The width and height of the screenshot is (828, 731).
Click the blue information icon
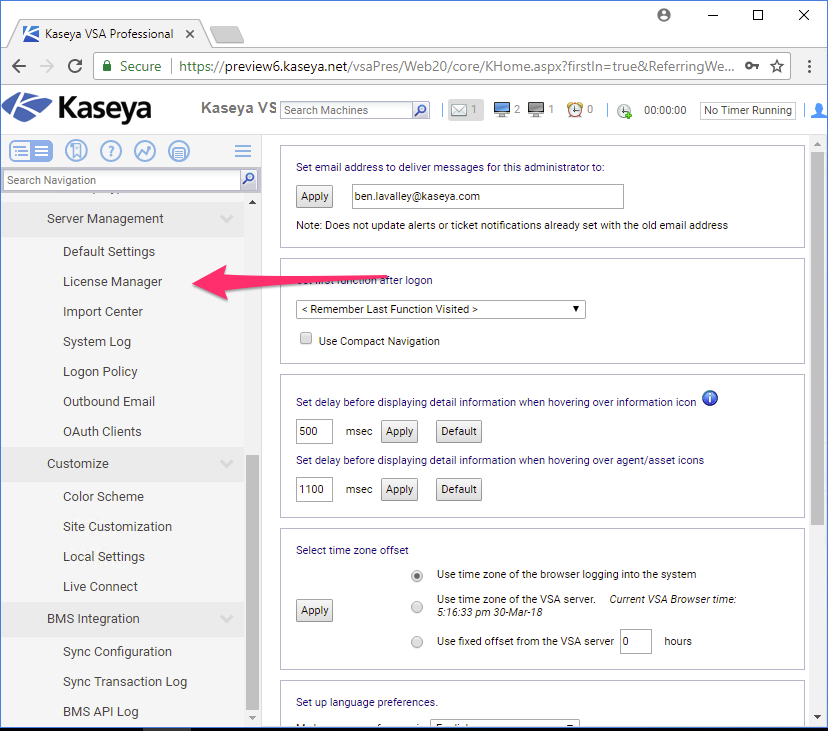710,398
